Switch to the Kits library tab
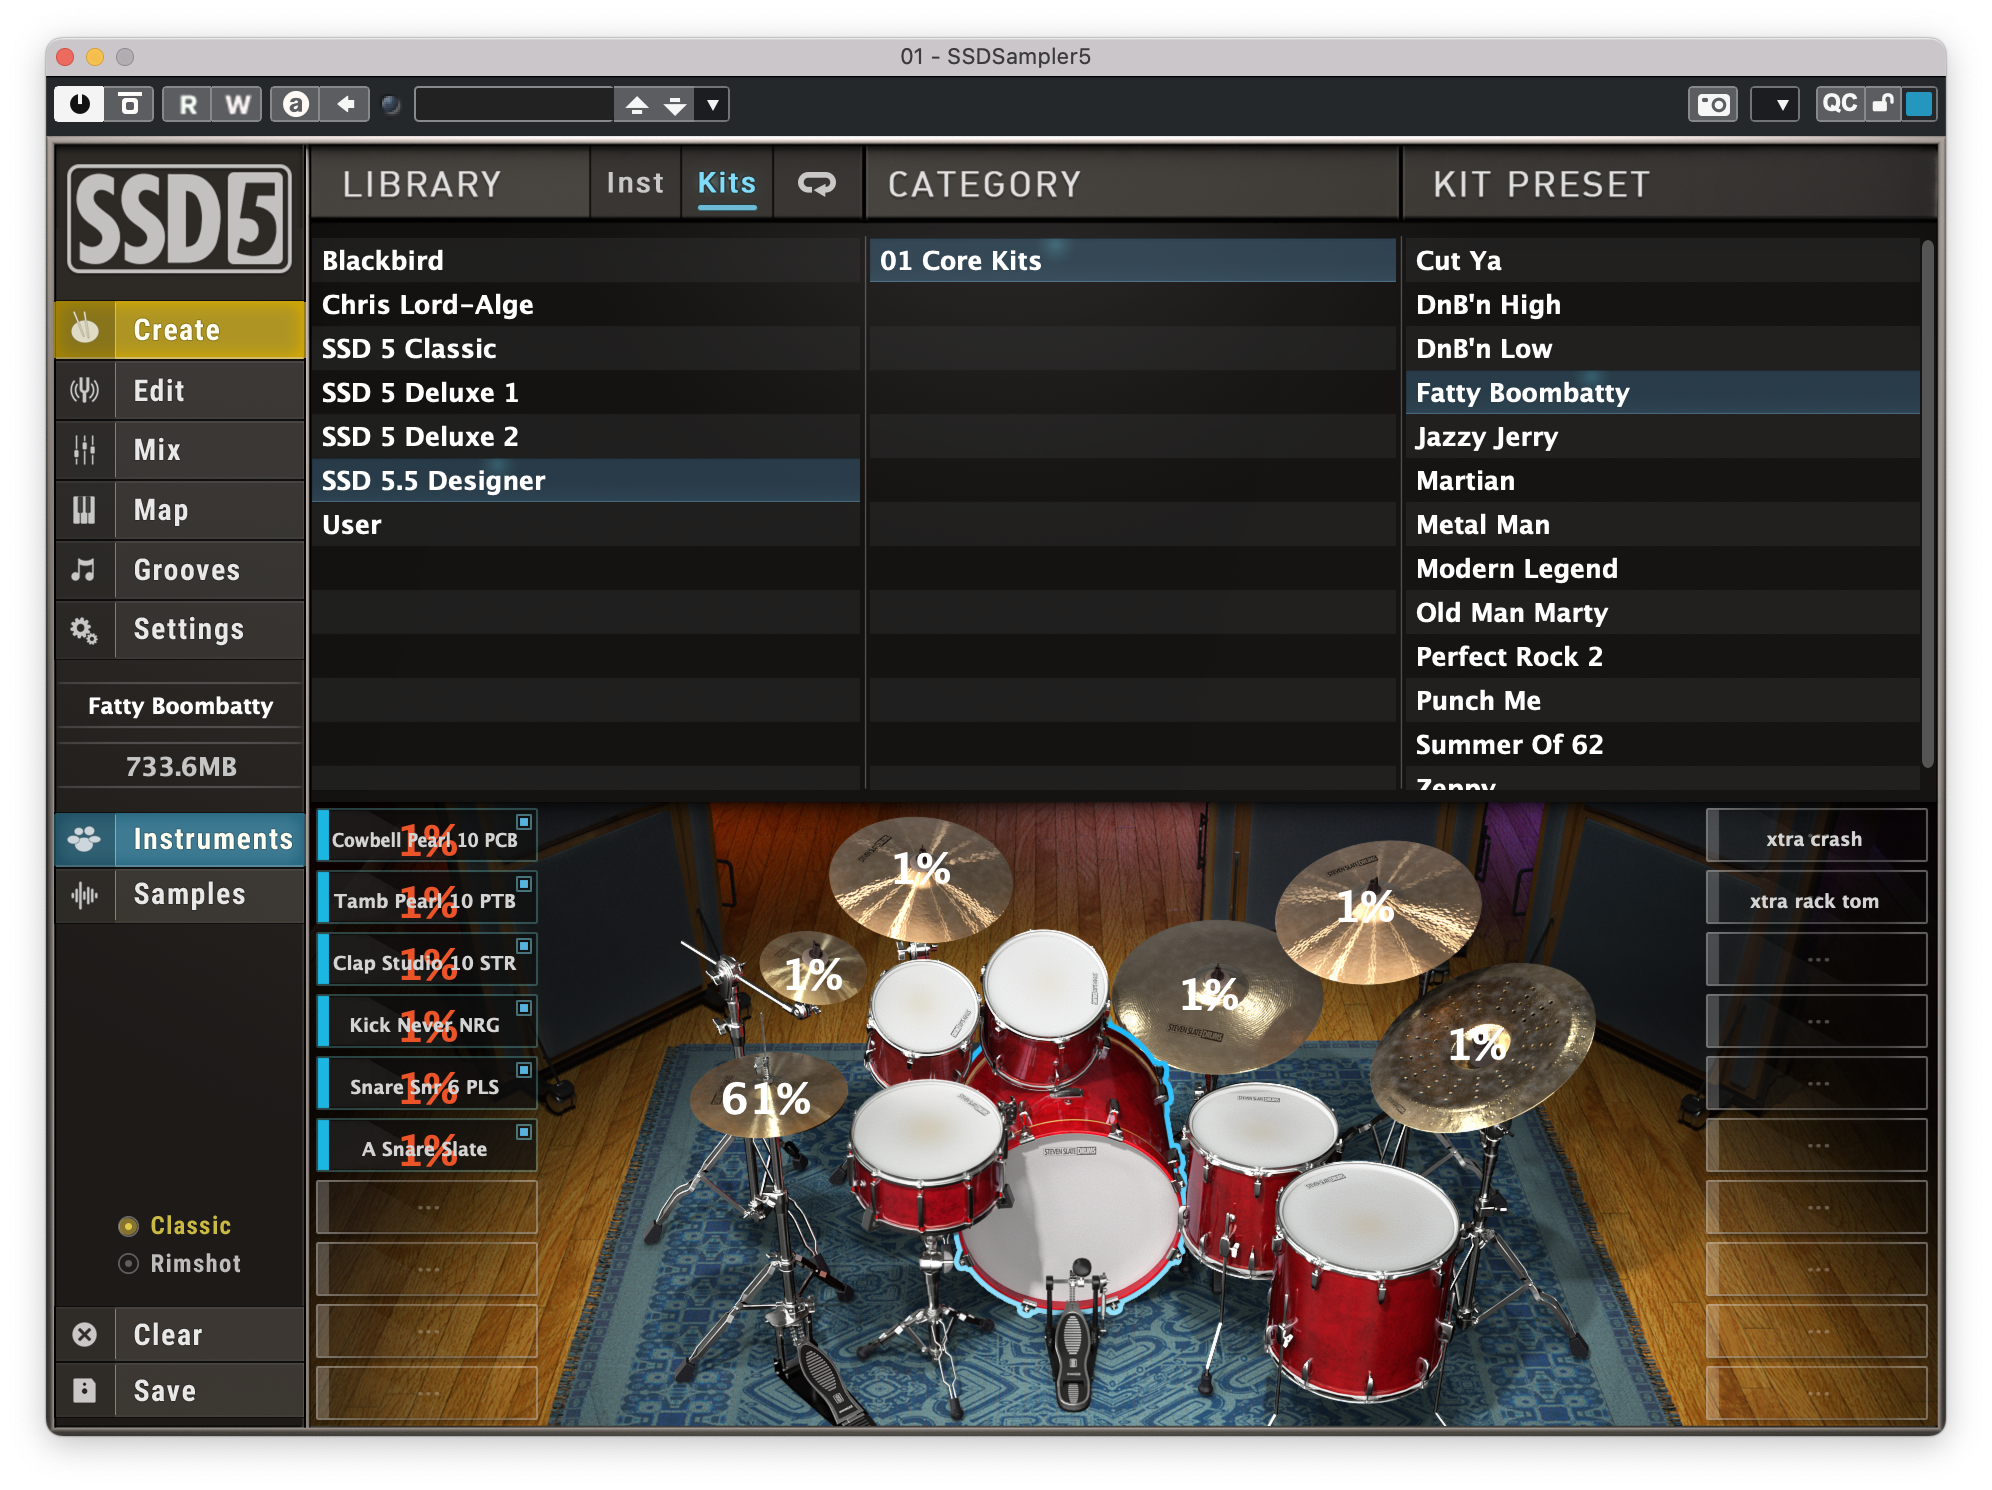The width and height of the screenshot is (1992, 1490). (x=727, y=183)
